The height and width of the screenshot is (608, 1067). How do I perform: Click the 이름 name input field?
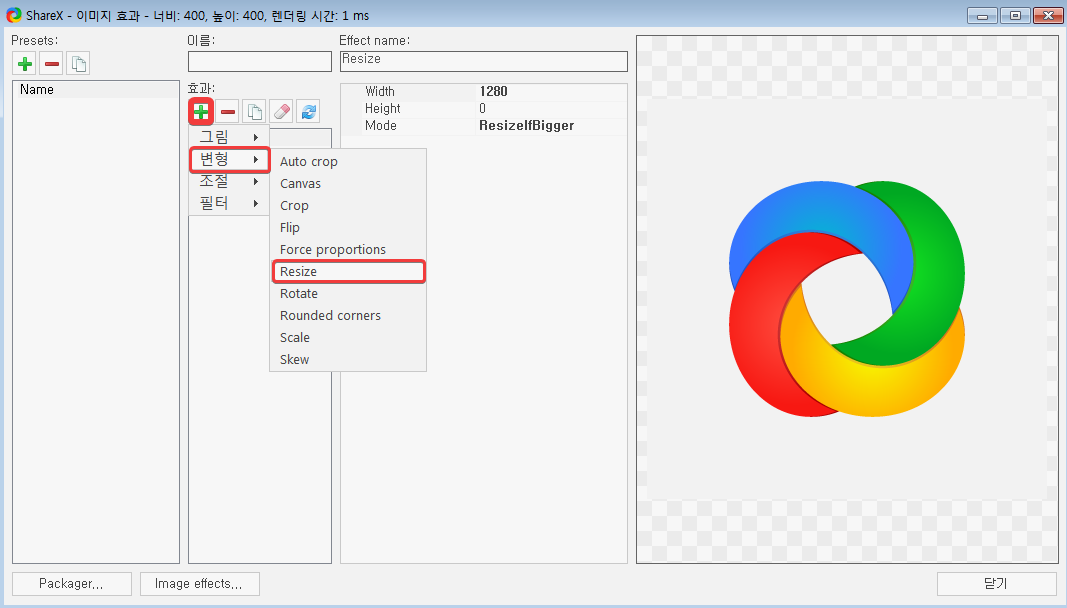(x=259, y=61)
